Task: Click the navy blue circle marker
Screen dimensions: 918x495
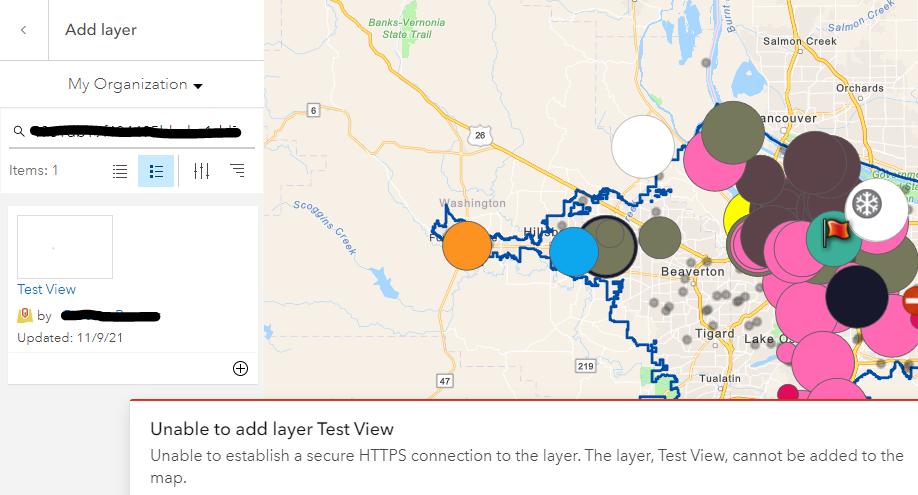Action: click(x=856, y=296)
